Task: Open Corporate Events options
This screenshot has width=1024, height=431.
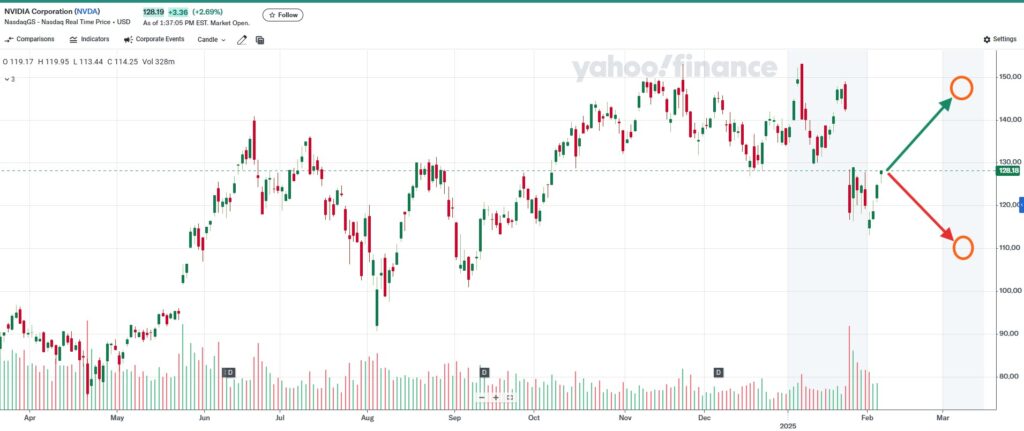Action: (x=153, y=40)
